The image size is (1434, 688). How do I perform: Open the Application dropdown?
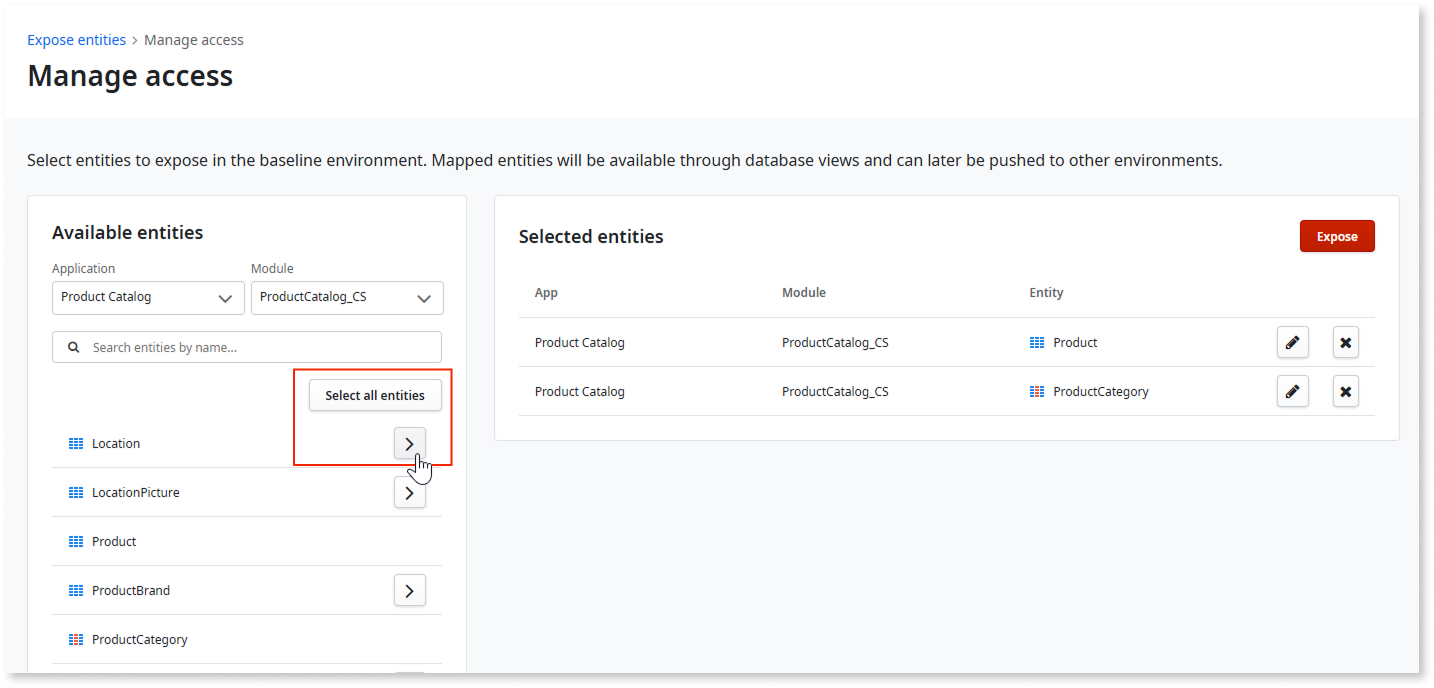[148, 297]
